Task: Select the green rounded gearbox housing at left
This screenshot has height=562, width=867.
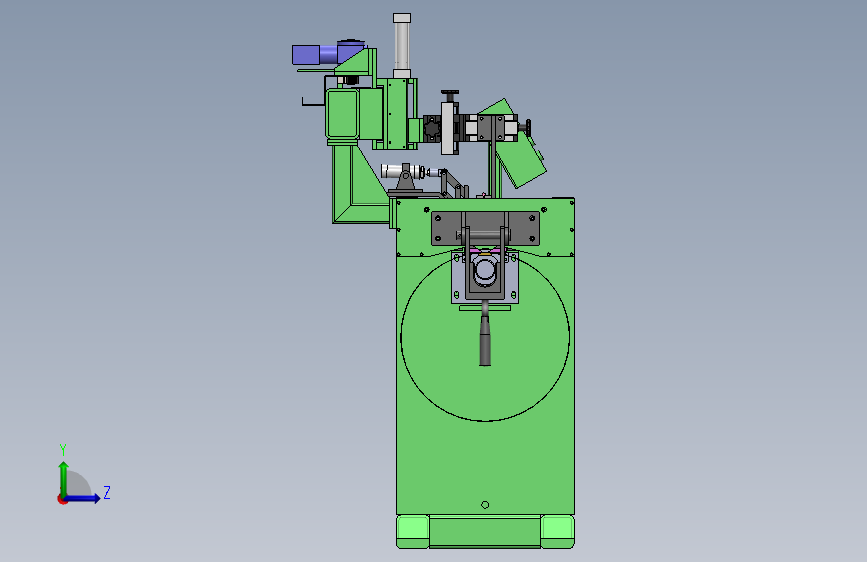Action: pos(342,114)
